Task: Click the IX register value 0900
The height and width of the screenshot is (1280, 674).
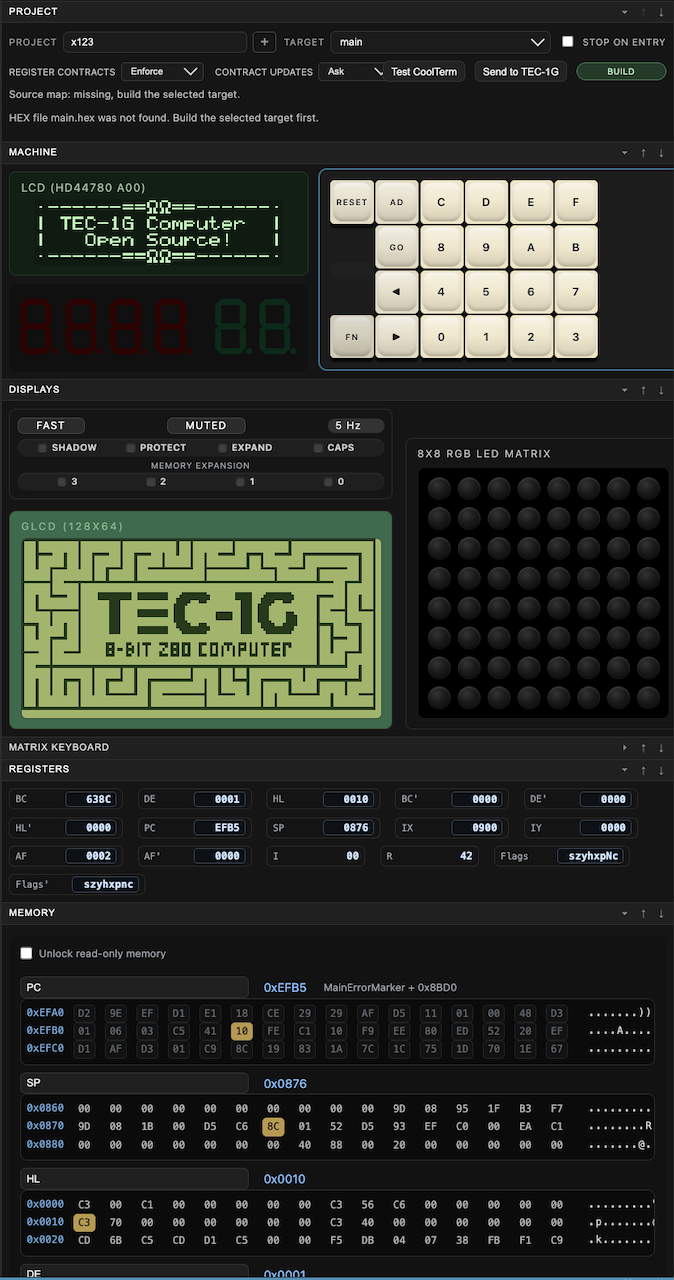Action: coord(476,828)
